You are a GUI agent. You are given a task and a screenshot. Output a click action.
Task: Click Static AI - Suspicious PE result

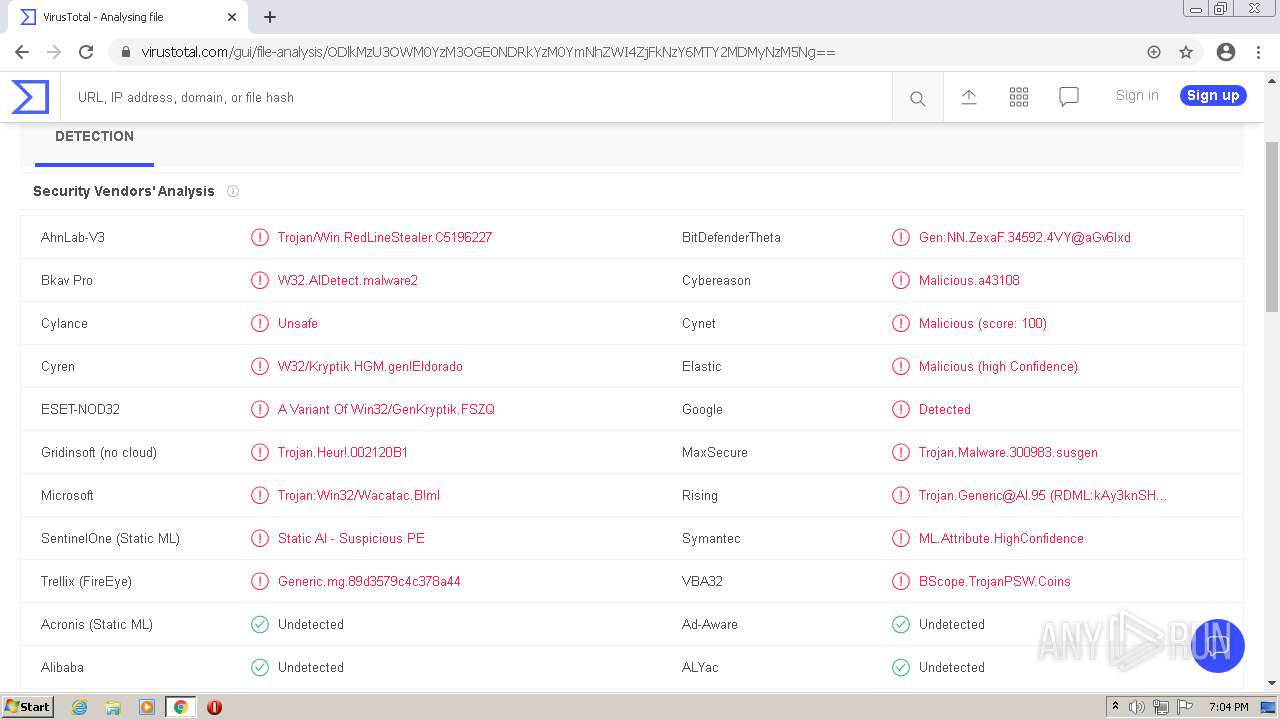coord(351,538)
